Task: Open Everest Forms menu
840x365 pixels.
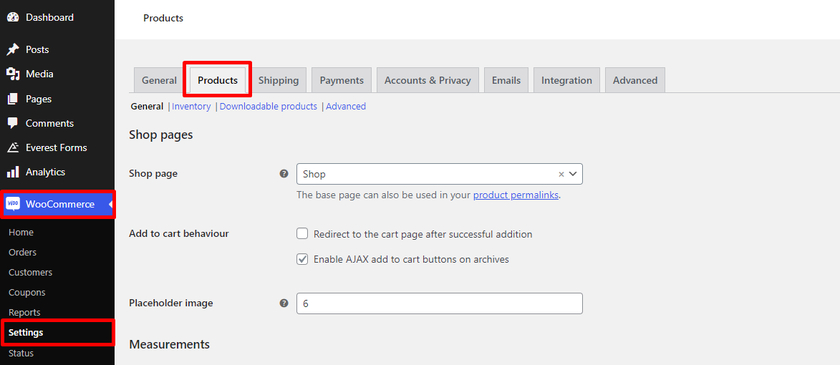Action: pos(57,147)
